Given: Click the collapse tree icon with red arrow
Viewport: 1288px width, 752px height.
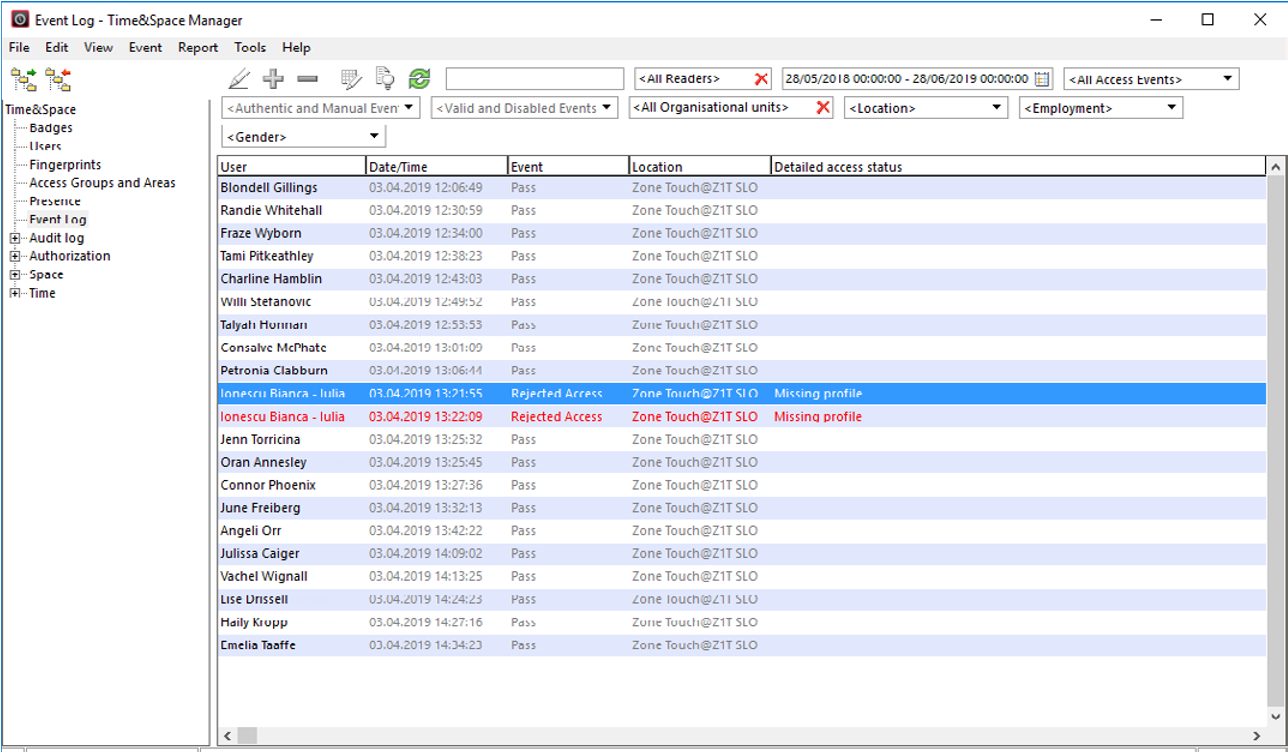Looking at the screenshot, I should (x=59, y=79).
